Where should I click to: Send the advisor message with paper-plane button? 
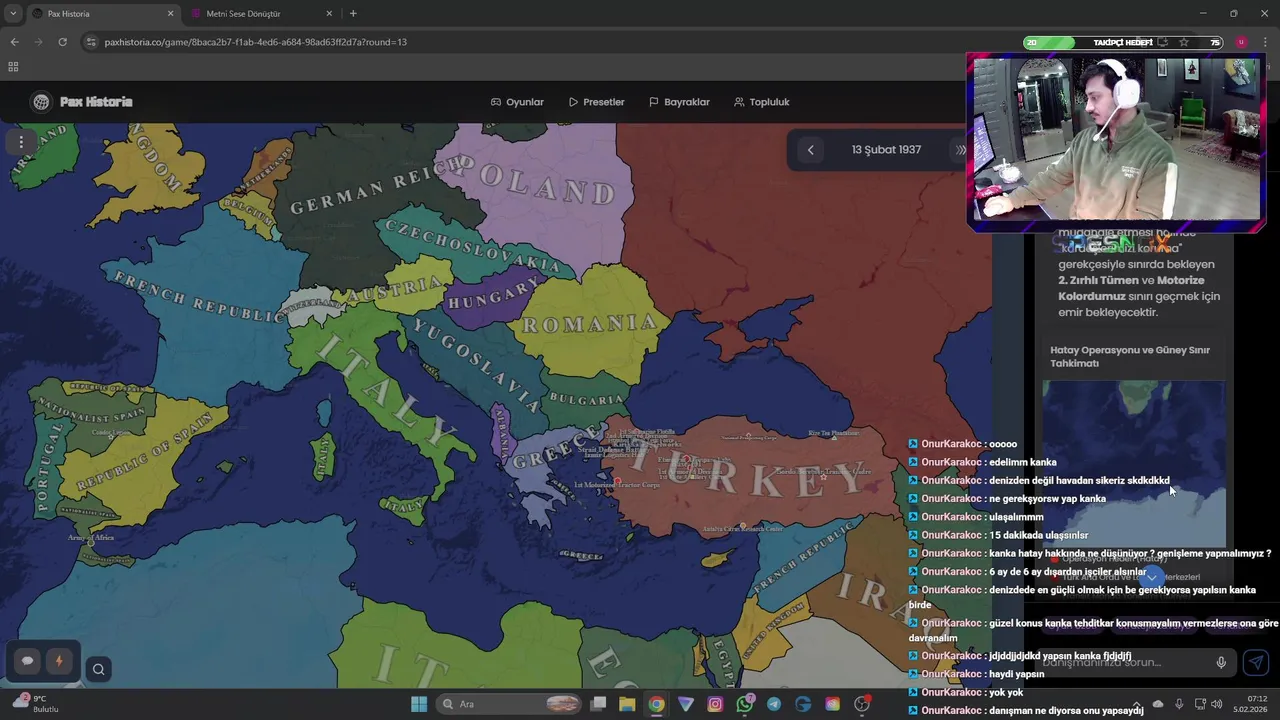coord(1256,662)
